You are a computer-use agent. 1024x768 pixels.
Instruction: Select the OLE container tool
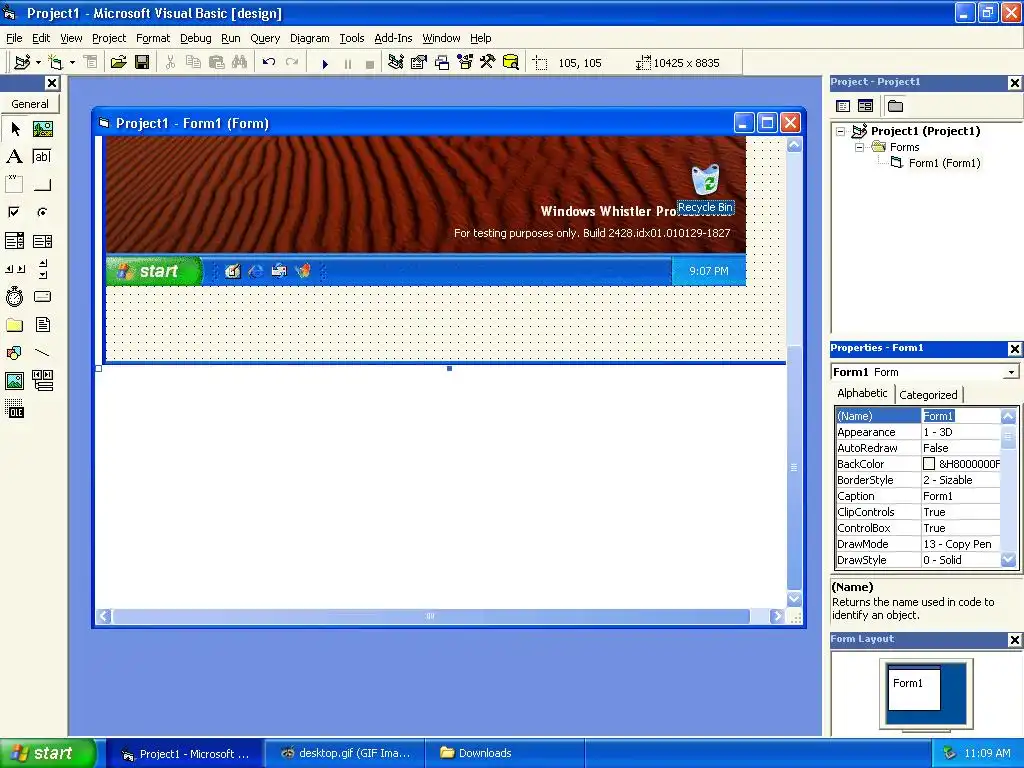[15, 409]
